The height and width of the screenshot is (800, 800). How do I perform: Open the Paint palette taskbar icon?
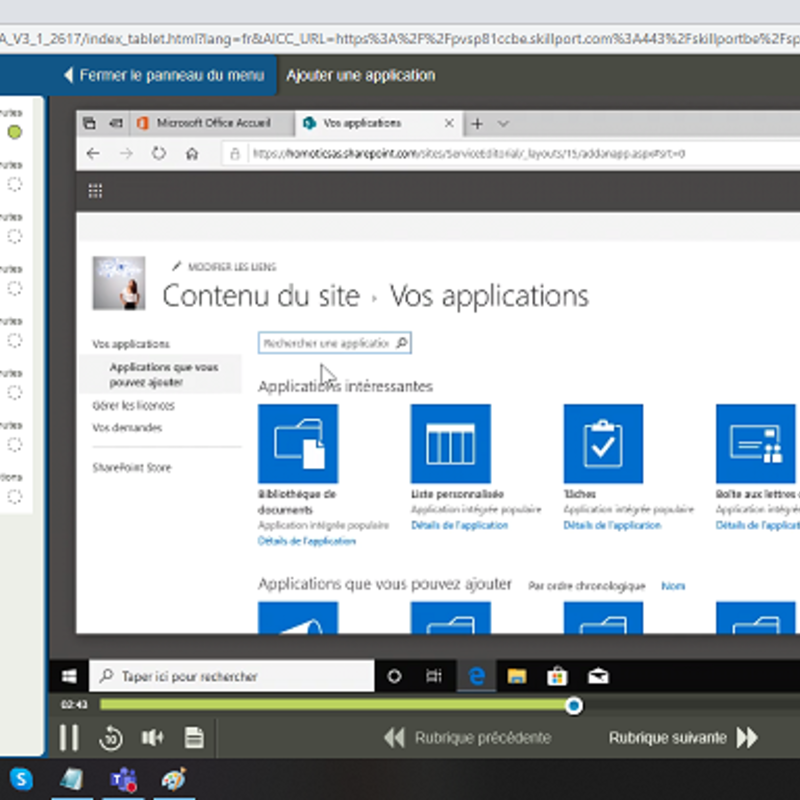(174, 779)
